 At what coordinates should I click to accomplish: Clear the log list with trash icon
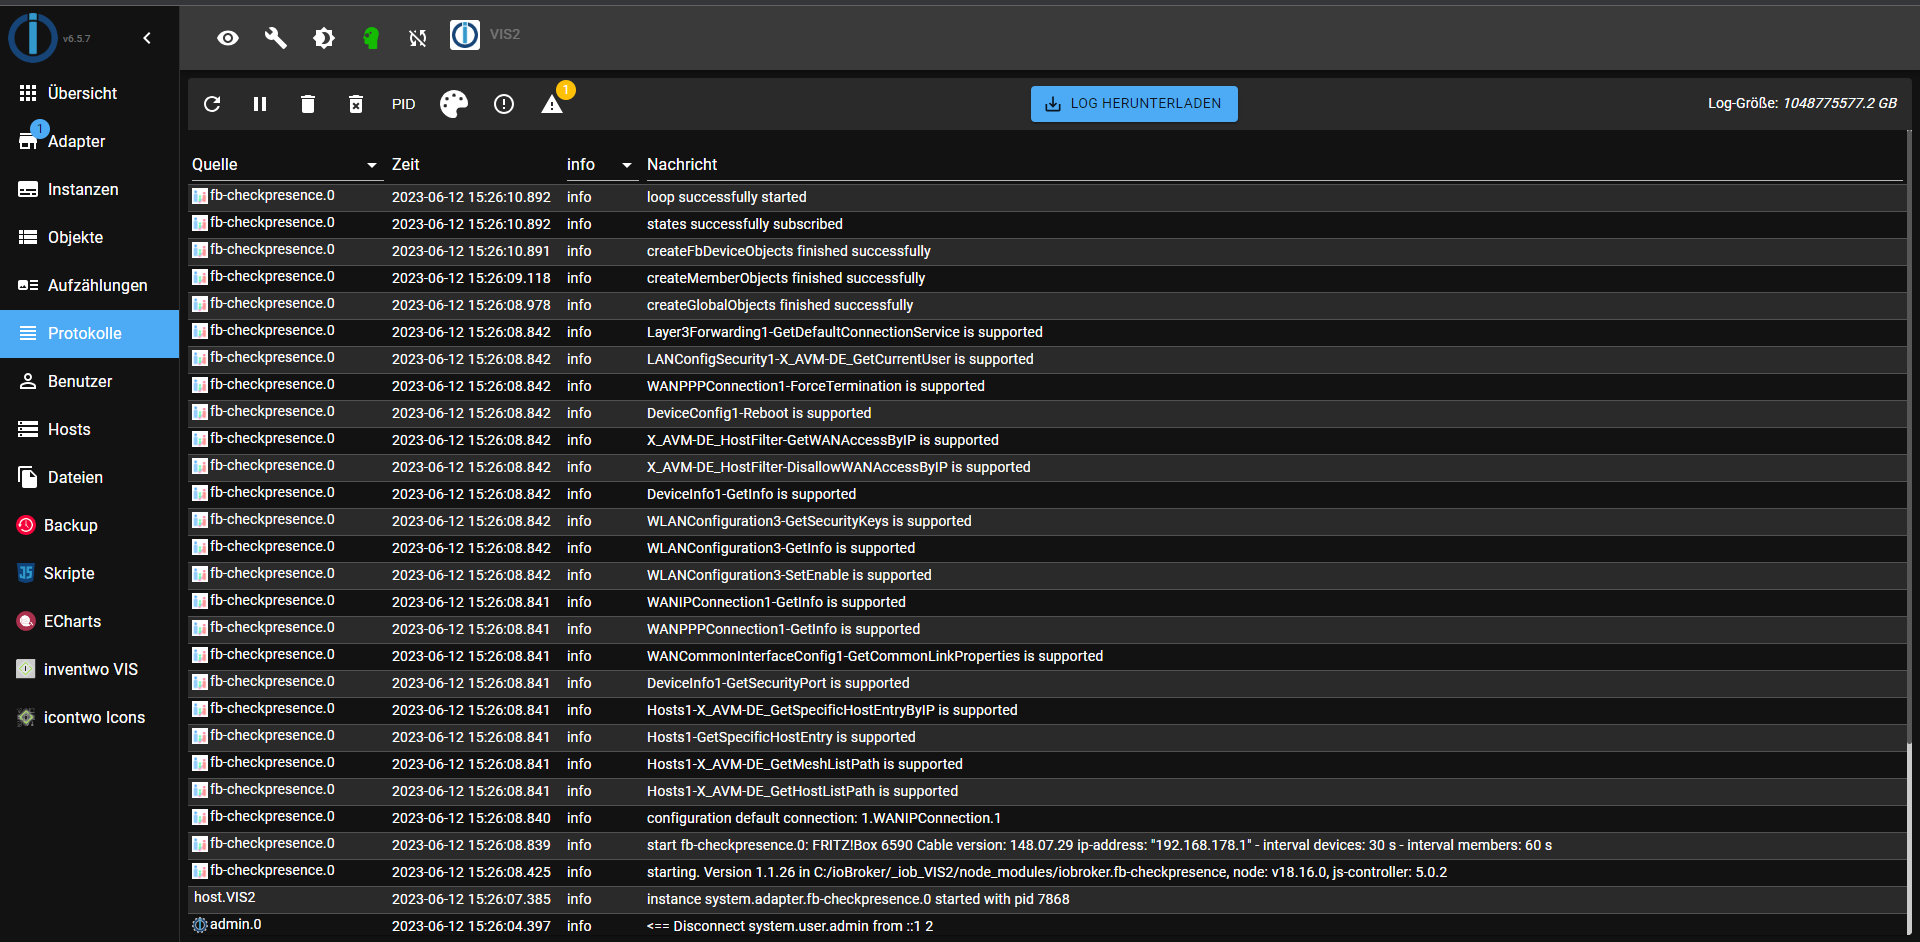click(x=308, y=104)
